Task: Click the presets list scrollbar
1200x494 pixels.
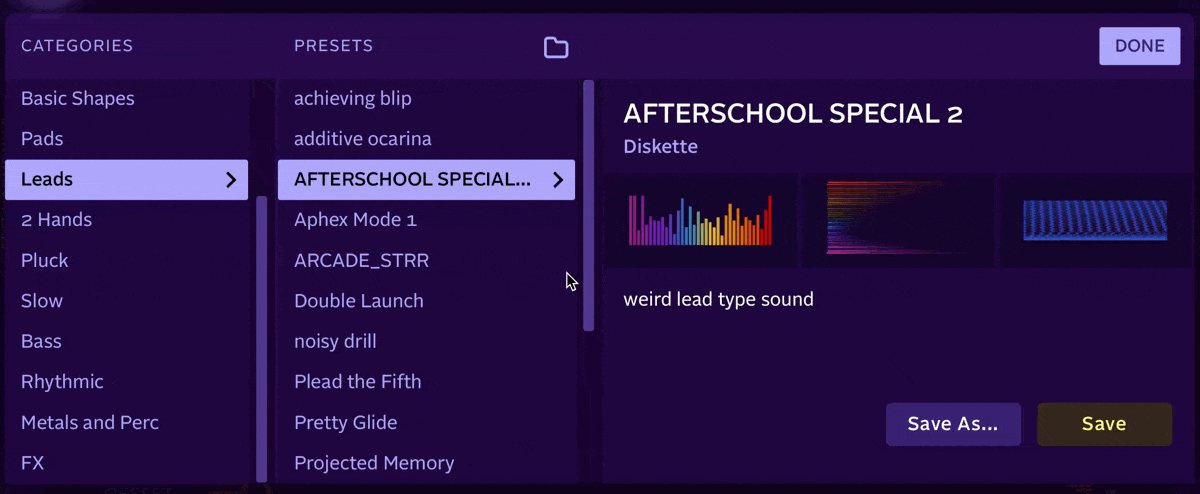Action: tap(589, 205)
